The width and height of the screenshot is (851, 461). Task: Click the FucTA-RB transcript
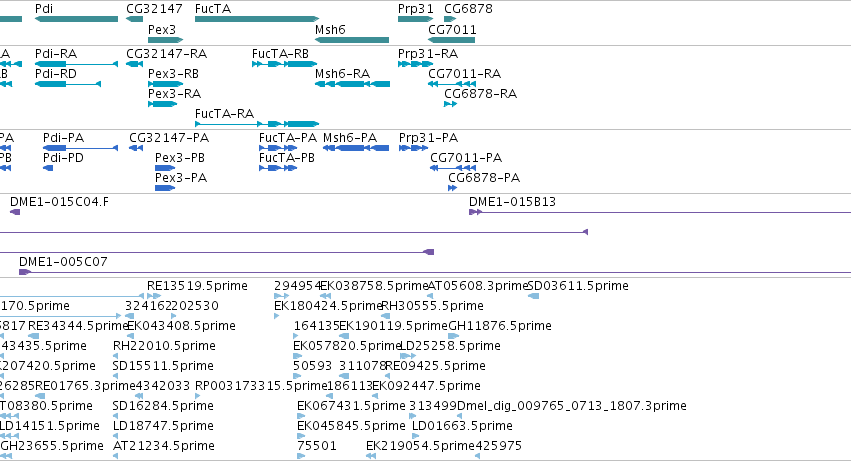284,64
